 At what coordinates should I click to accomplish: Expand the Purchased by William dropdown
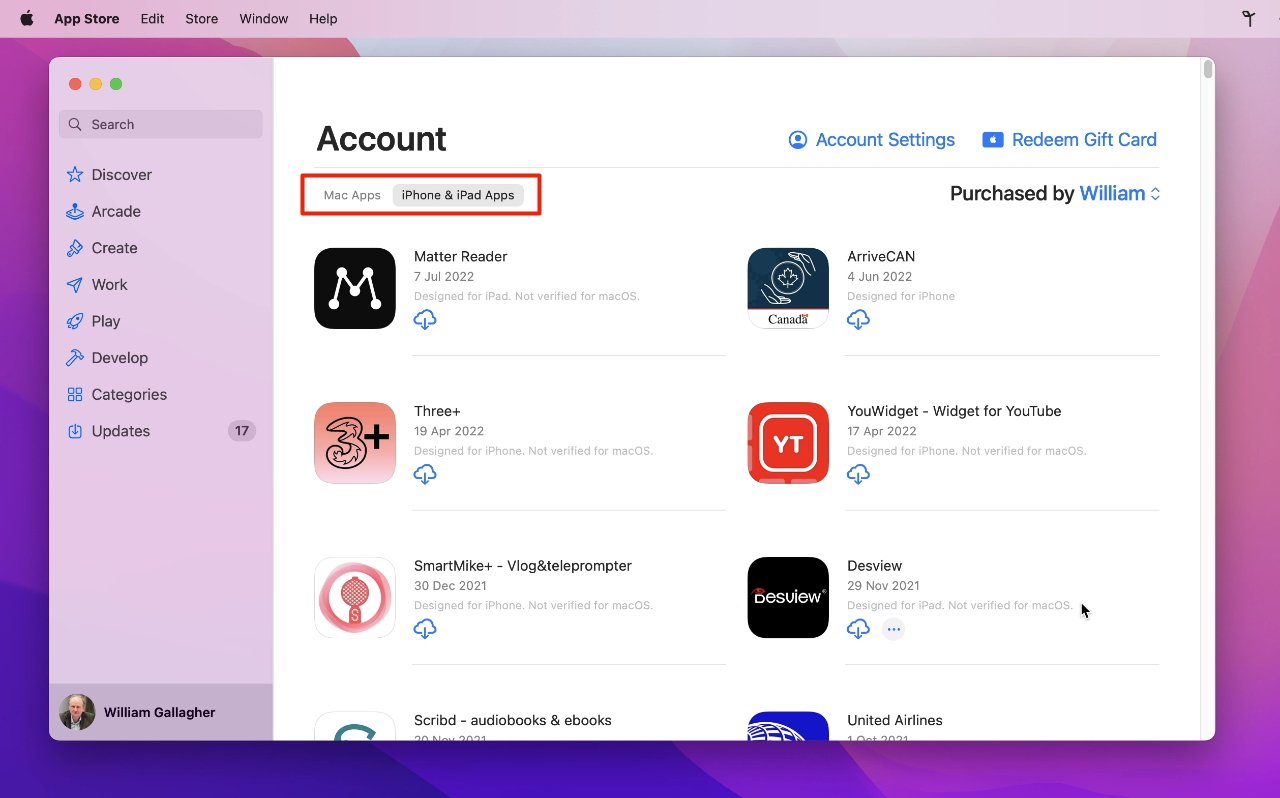point(1121,194)
